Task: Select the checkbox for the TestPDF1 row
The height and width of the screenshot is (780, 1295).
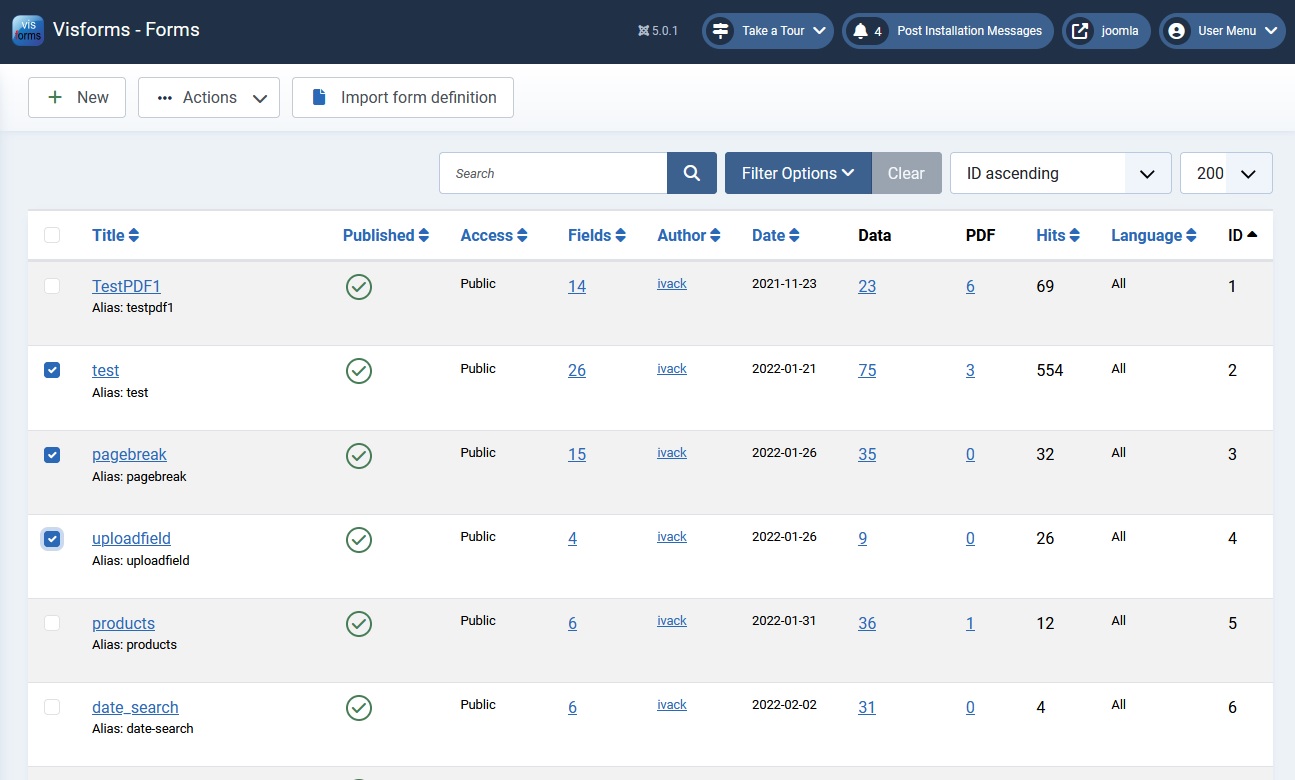Action: click(52, 286)
